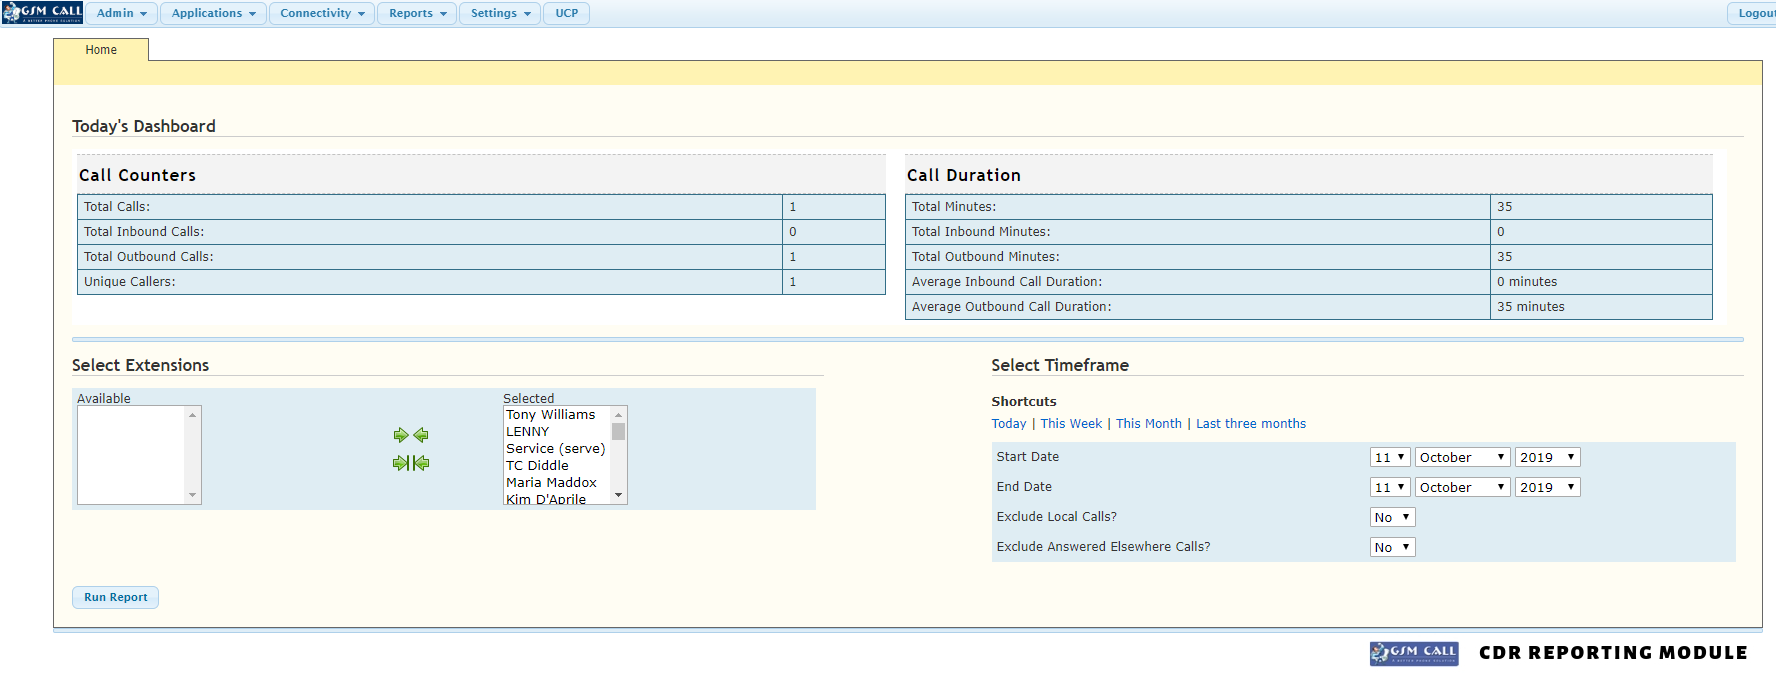Click the right arrow to add extension
1776x679 pixels.
[401, 435]
